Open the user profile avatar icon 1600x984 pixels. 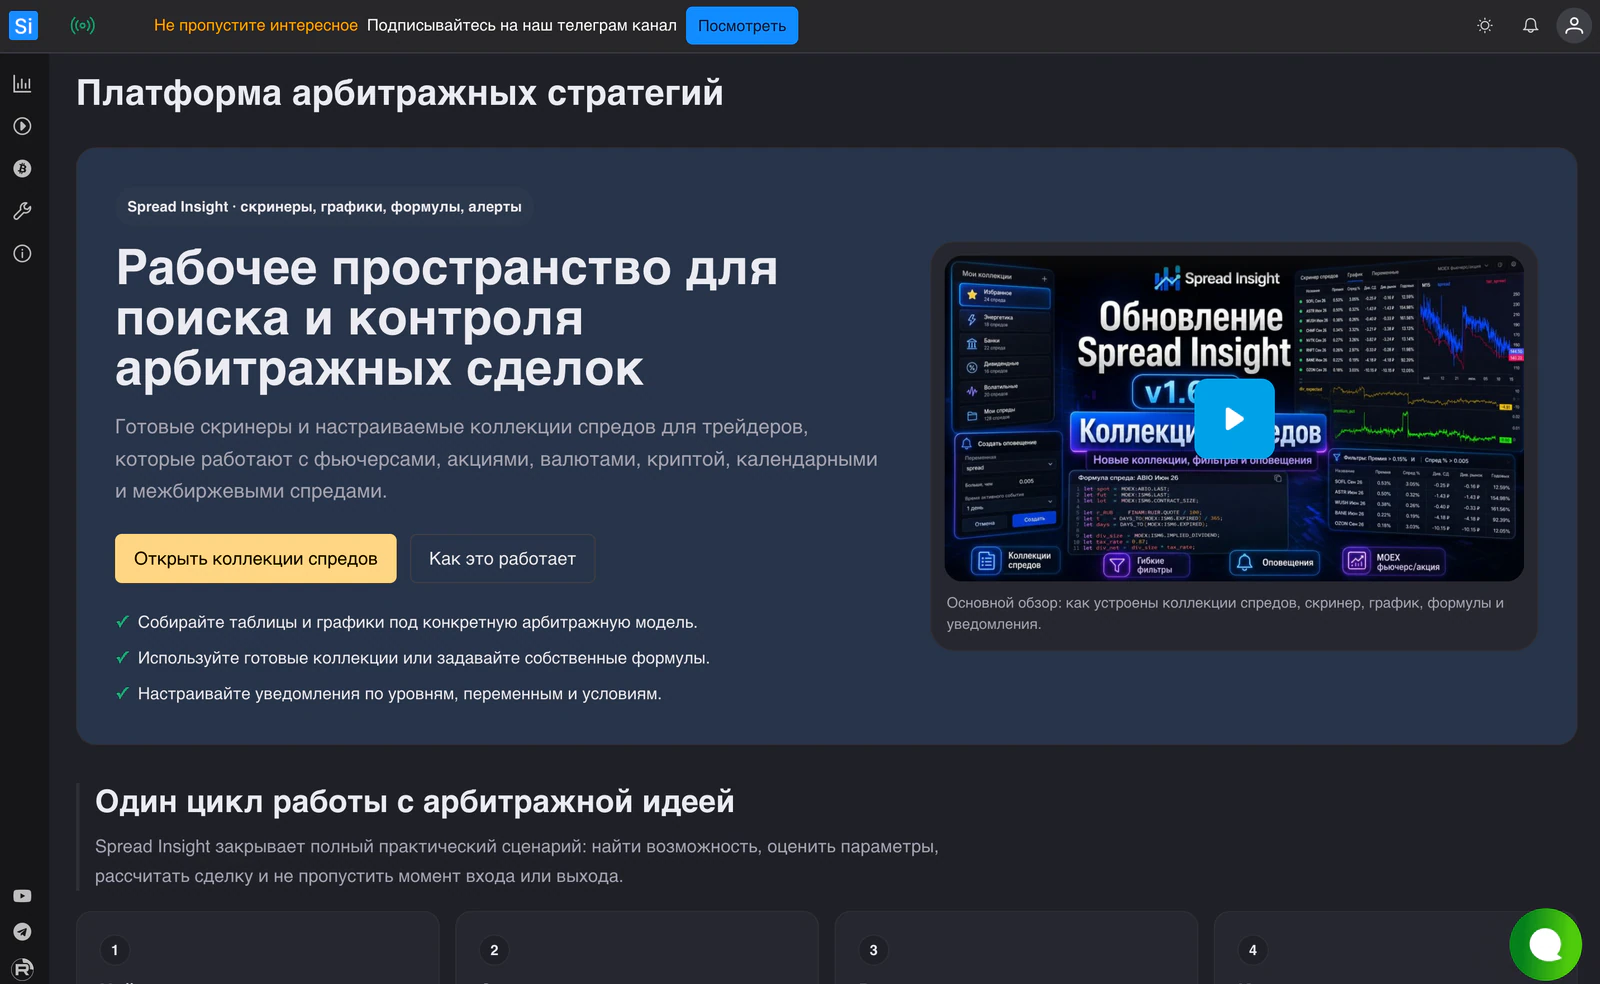tap(1574, 25)
